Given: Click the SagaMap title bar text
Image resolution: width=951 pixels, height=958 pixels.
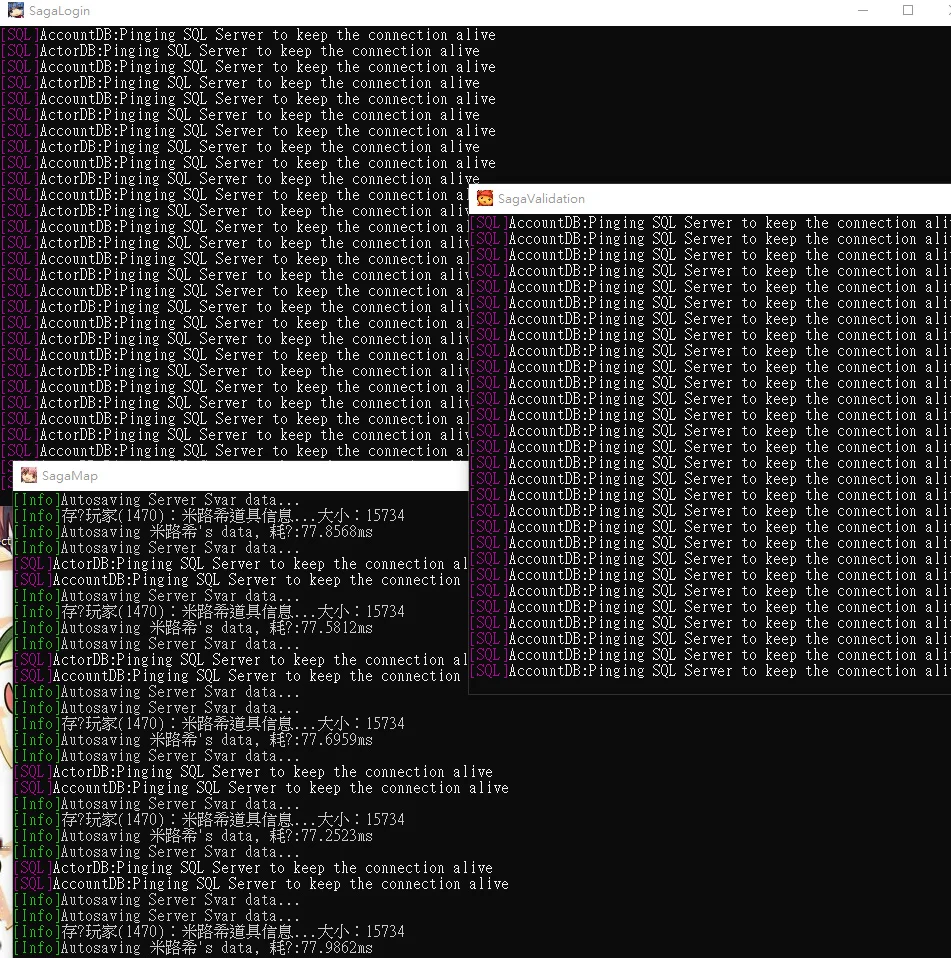Looking at the screenshot, I should pyautogui.click(x=70, y=475).
